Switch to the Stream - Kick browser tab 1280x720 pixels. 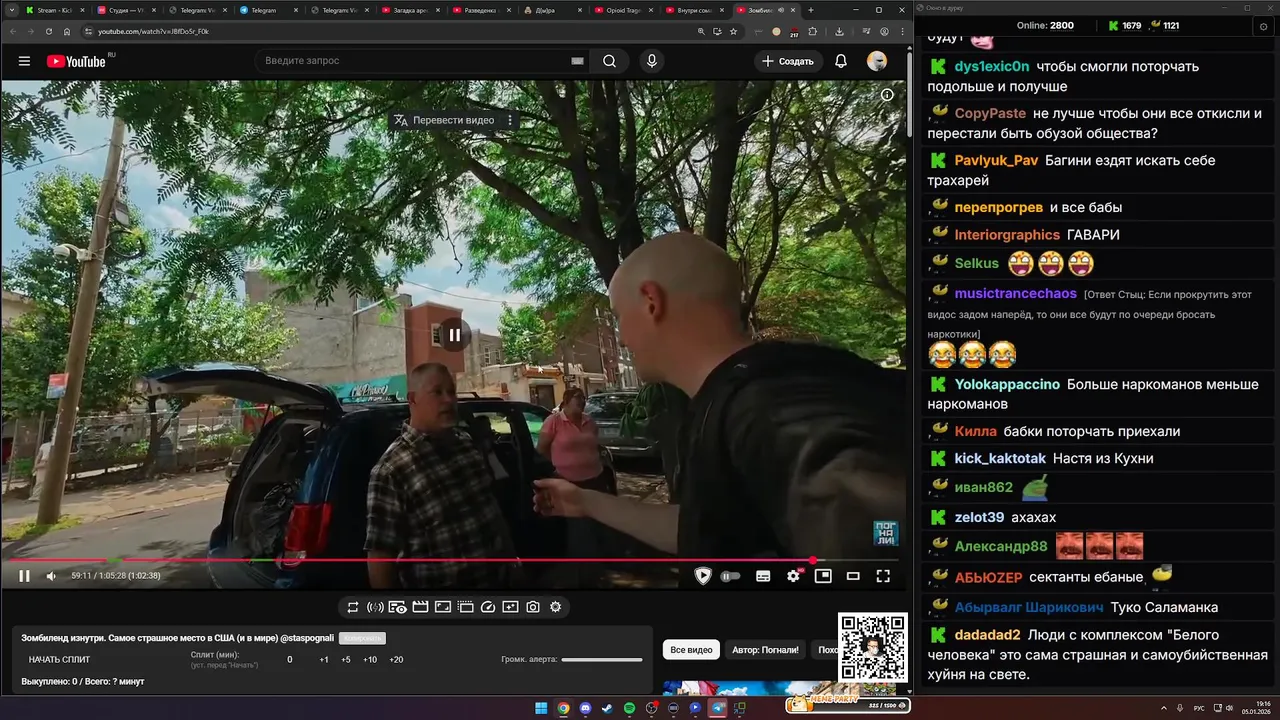tap(52, 10)
